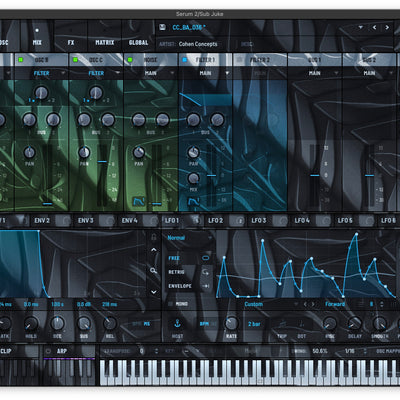Image resolution: width=400 pixels, height=400 pixels.
Task: Click the preset name CC_BA_036
Action: coord(189,27)
